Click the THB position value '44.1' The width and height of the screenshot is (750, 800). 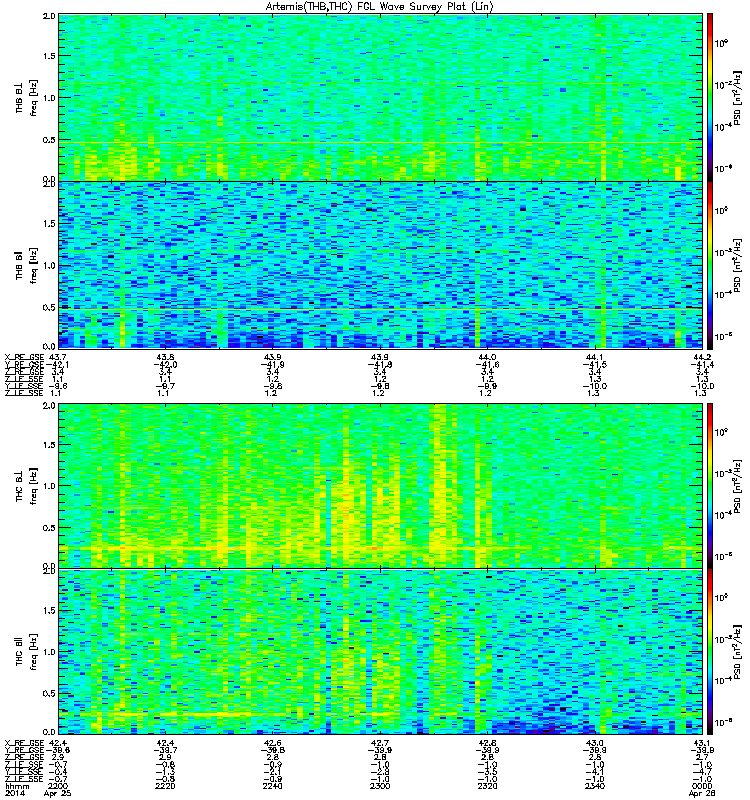click(594, 357)
